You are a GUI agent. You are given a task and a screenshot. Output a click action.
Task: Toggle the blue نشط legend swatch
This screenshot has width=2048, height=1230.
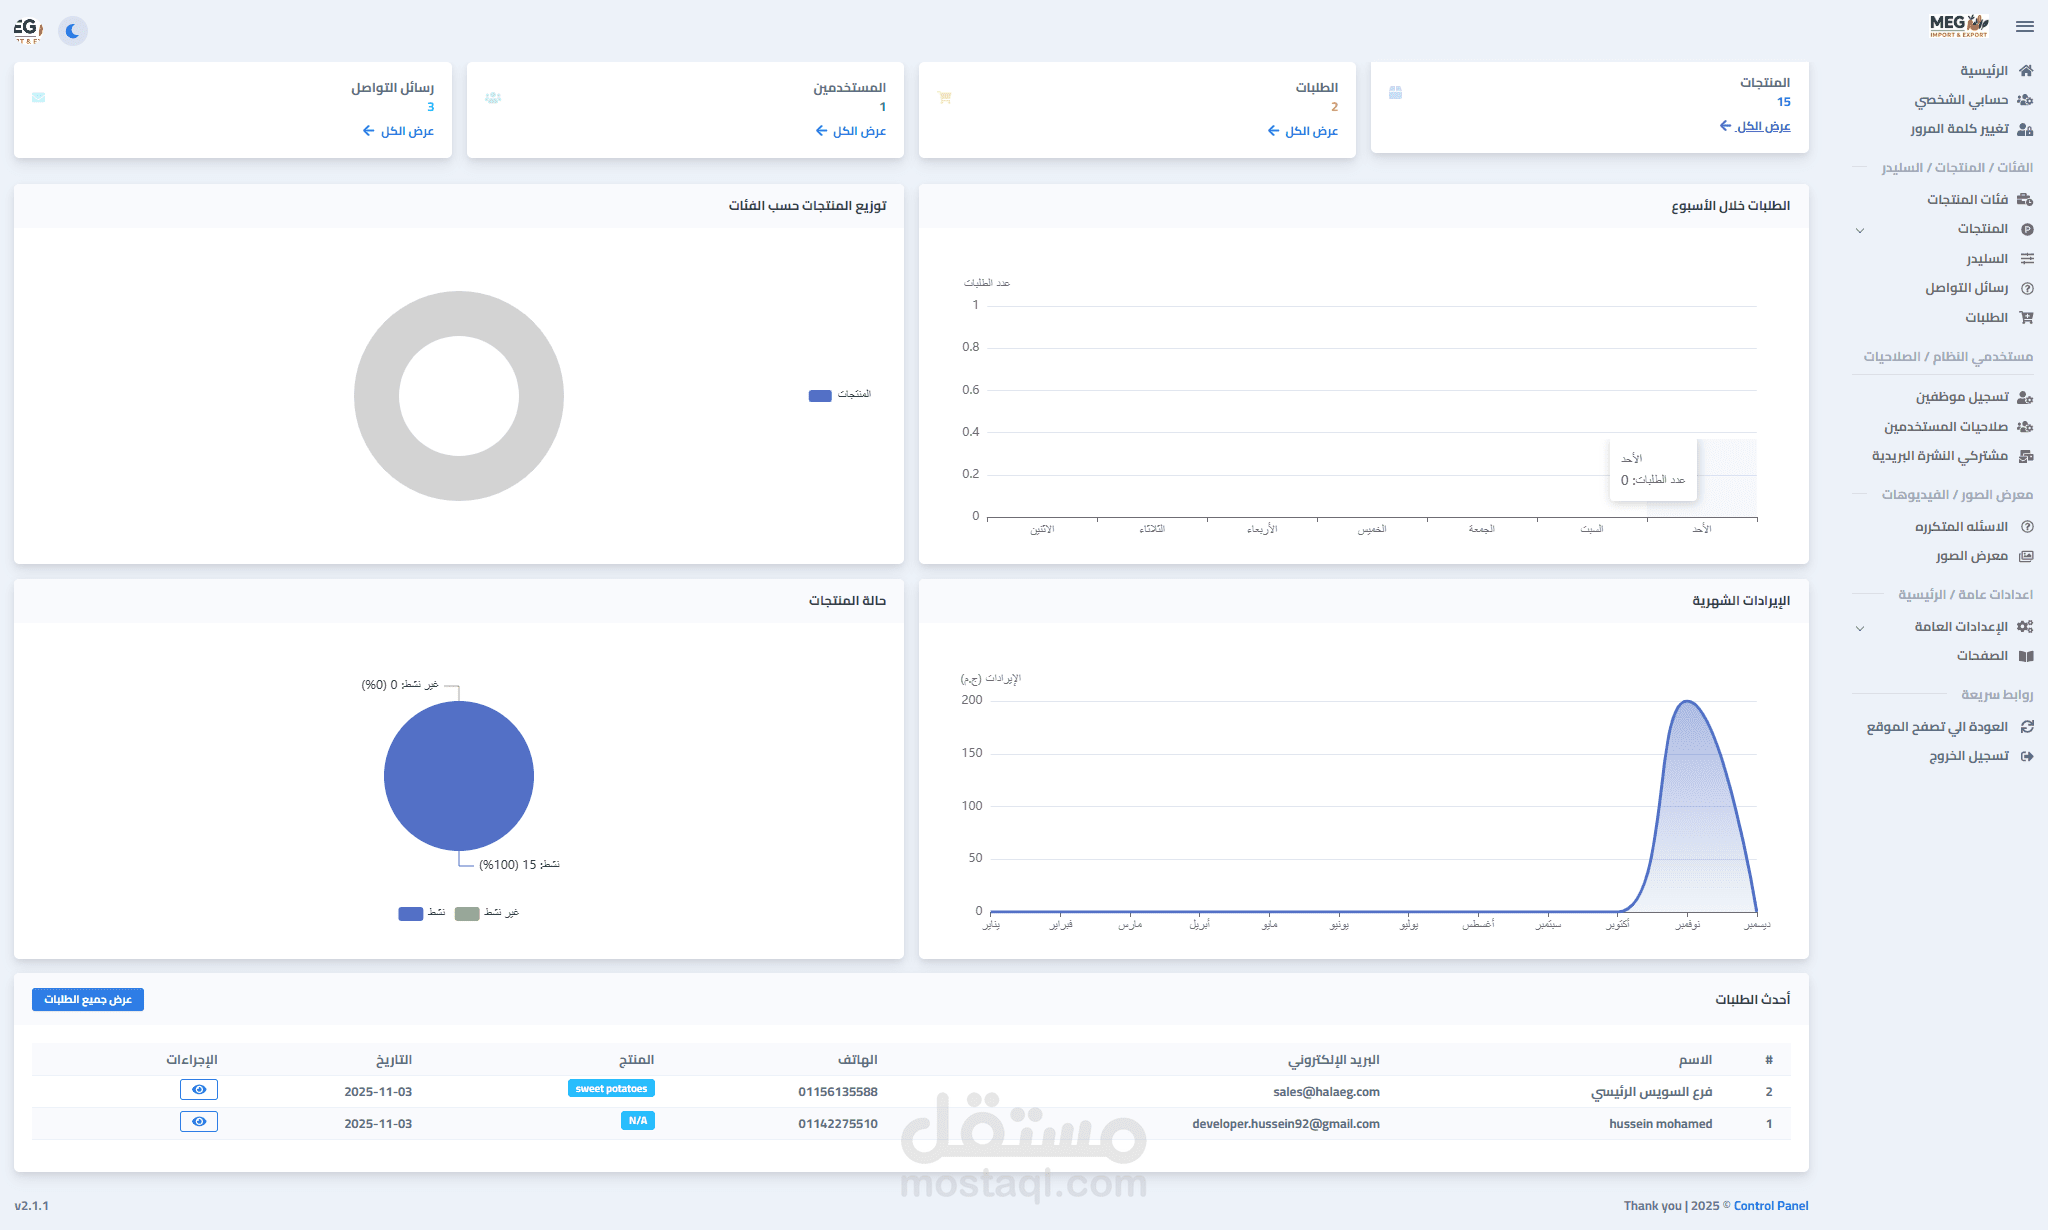pyautogui.click(x=410, y=913)
